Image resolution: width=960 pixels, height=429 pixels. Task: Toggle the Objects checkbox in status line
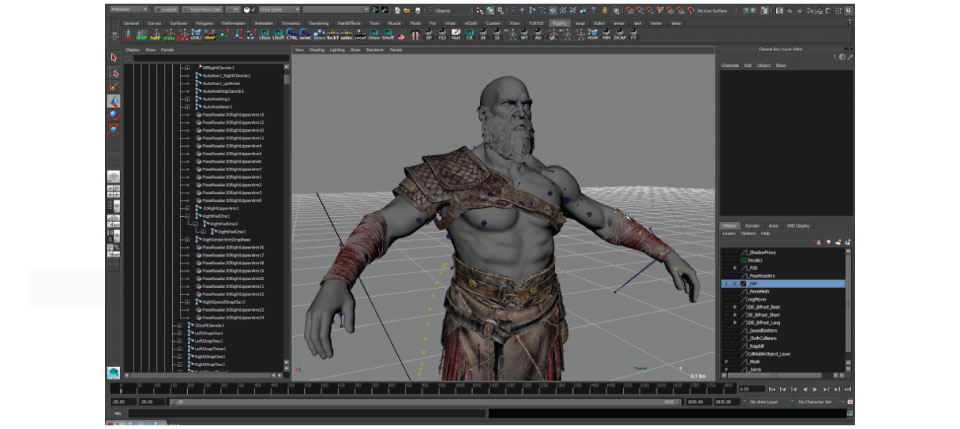[431, 10]
